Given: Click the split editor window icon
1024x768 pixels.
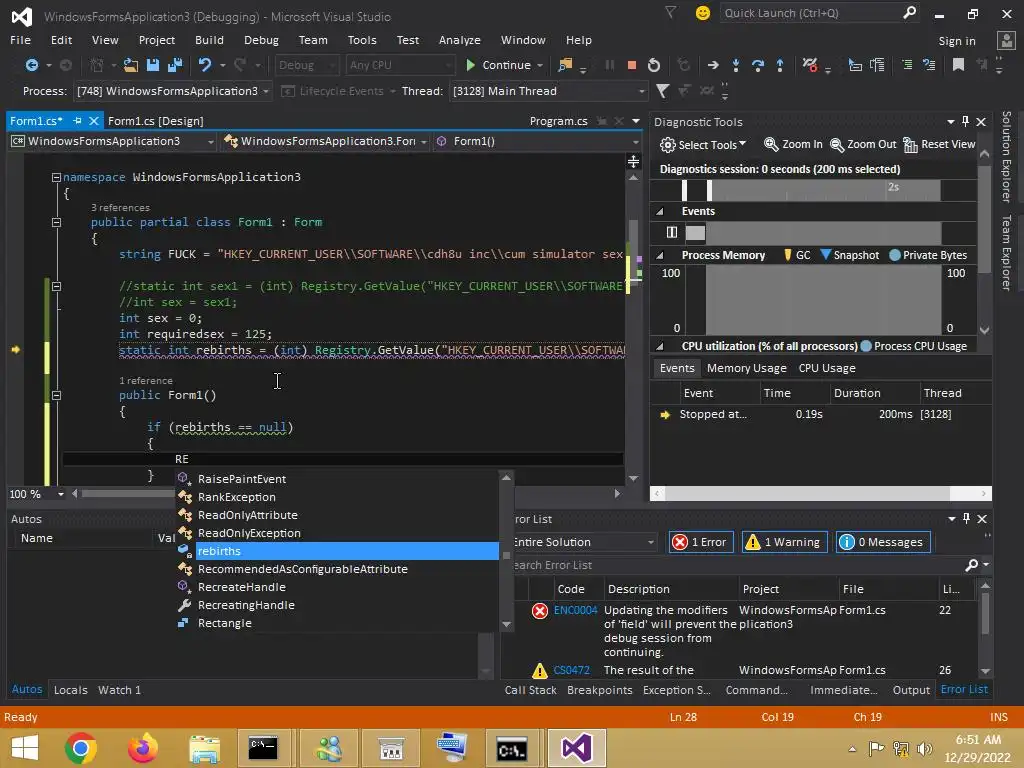Looking at the screenshot, I should pos(633,161).
